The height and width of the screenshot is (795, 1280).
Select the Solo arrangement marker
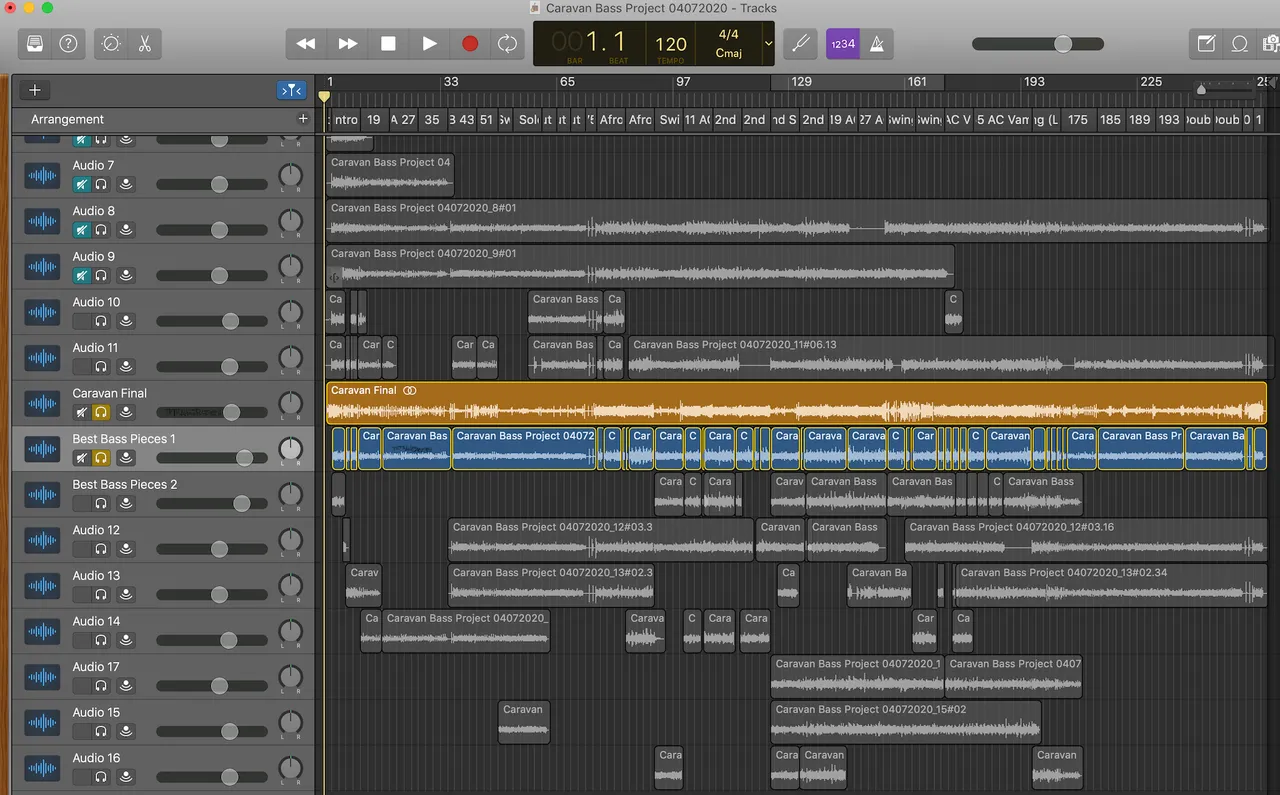[529, 120]
